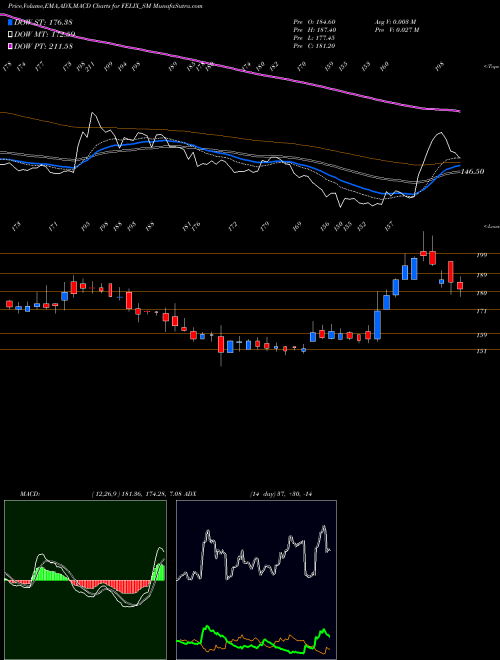Image resolution: width=500 pixels, height=660 pixels.
Task: Select the 'DOW ST: 176.38' legend text
Action: click(x=44, y=21)
